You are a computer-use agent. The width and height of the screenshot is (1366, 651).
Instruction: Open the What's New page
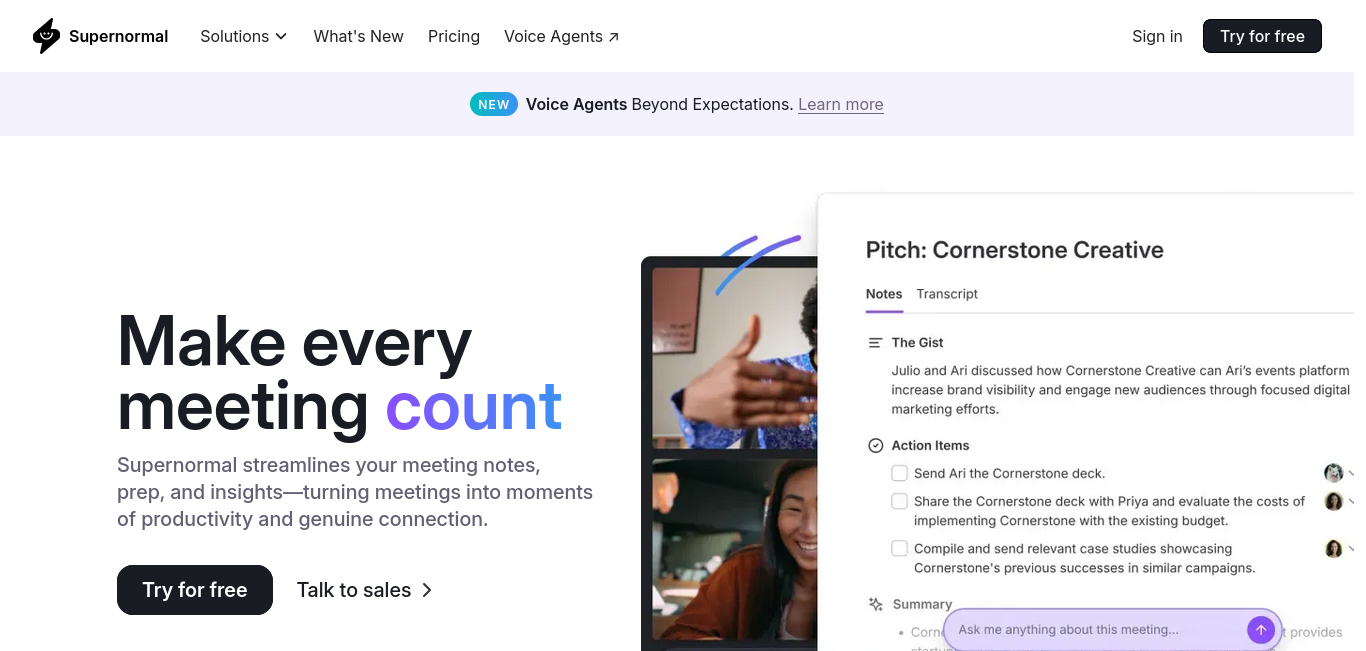click(358, 36)
